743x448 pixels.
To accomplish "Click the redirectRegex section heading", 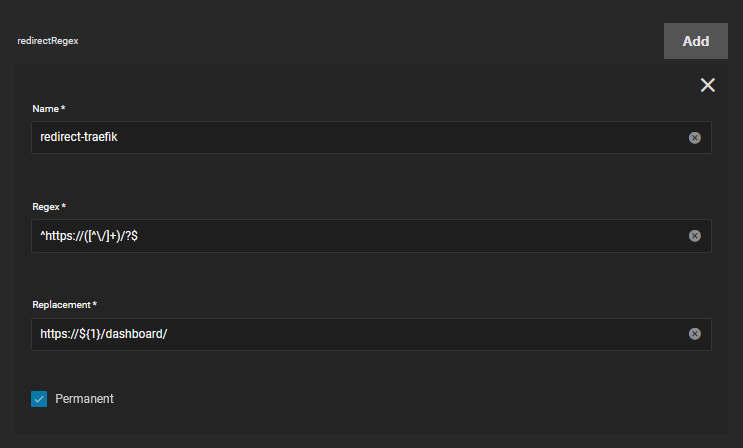I will 48,41.
